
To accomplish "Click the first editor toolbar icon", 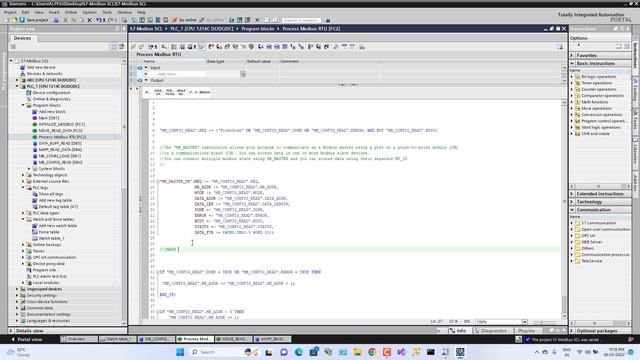I will pyautogui.click(x=133, y=47).
